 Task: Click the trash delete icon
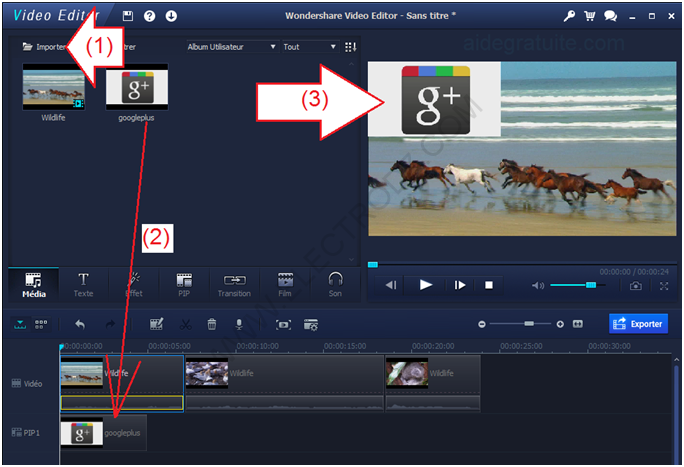(x=212, y=324)
